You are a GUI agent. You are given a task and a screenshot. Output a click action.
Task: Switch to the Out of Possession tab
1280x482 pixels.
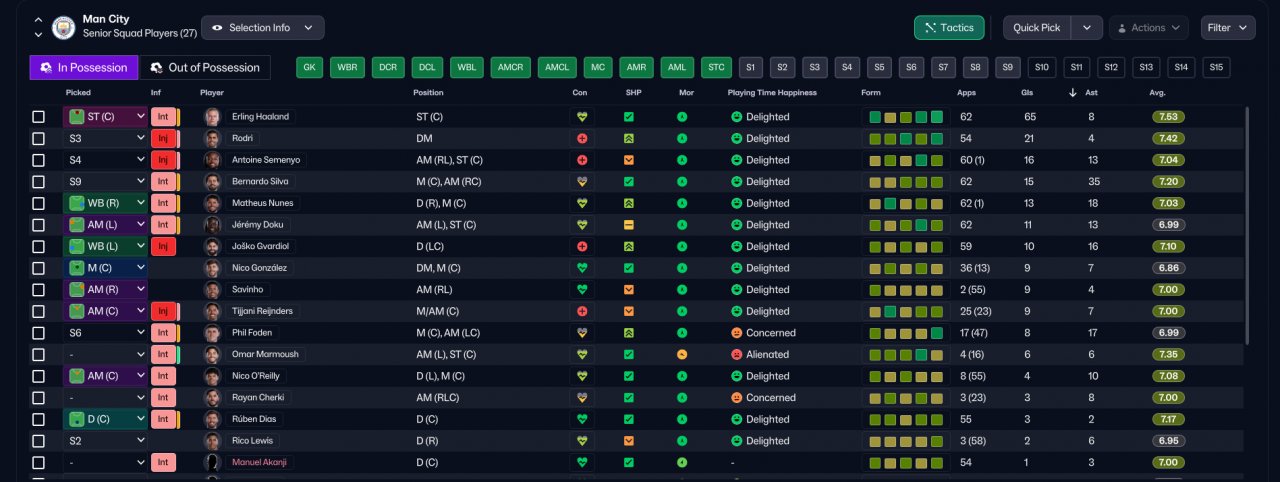205,68
